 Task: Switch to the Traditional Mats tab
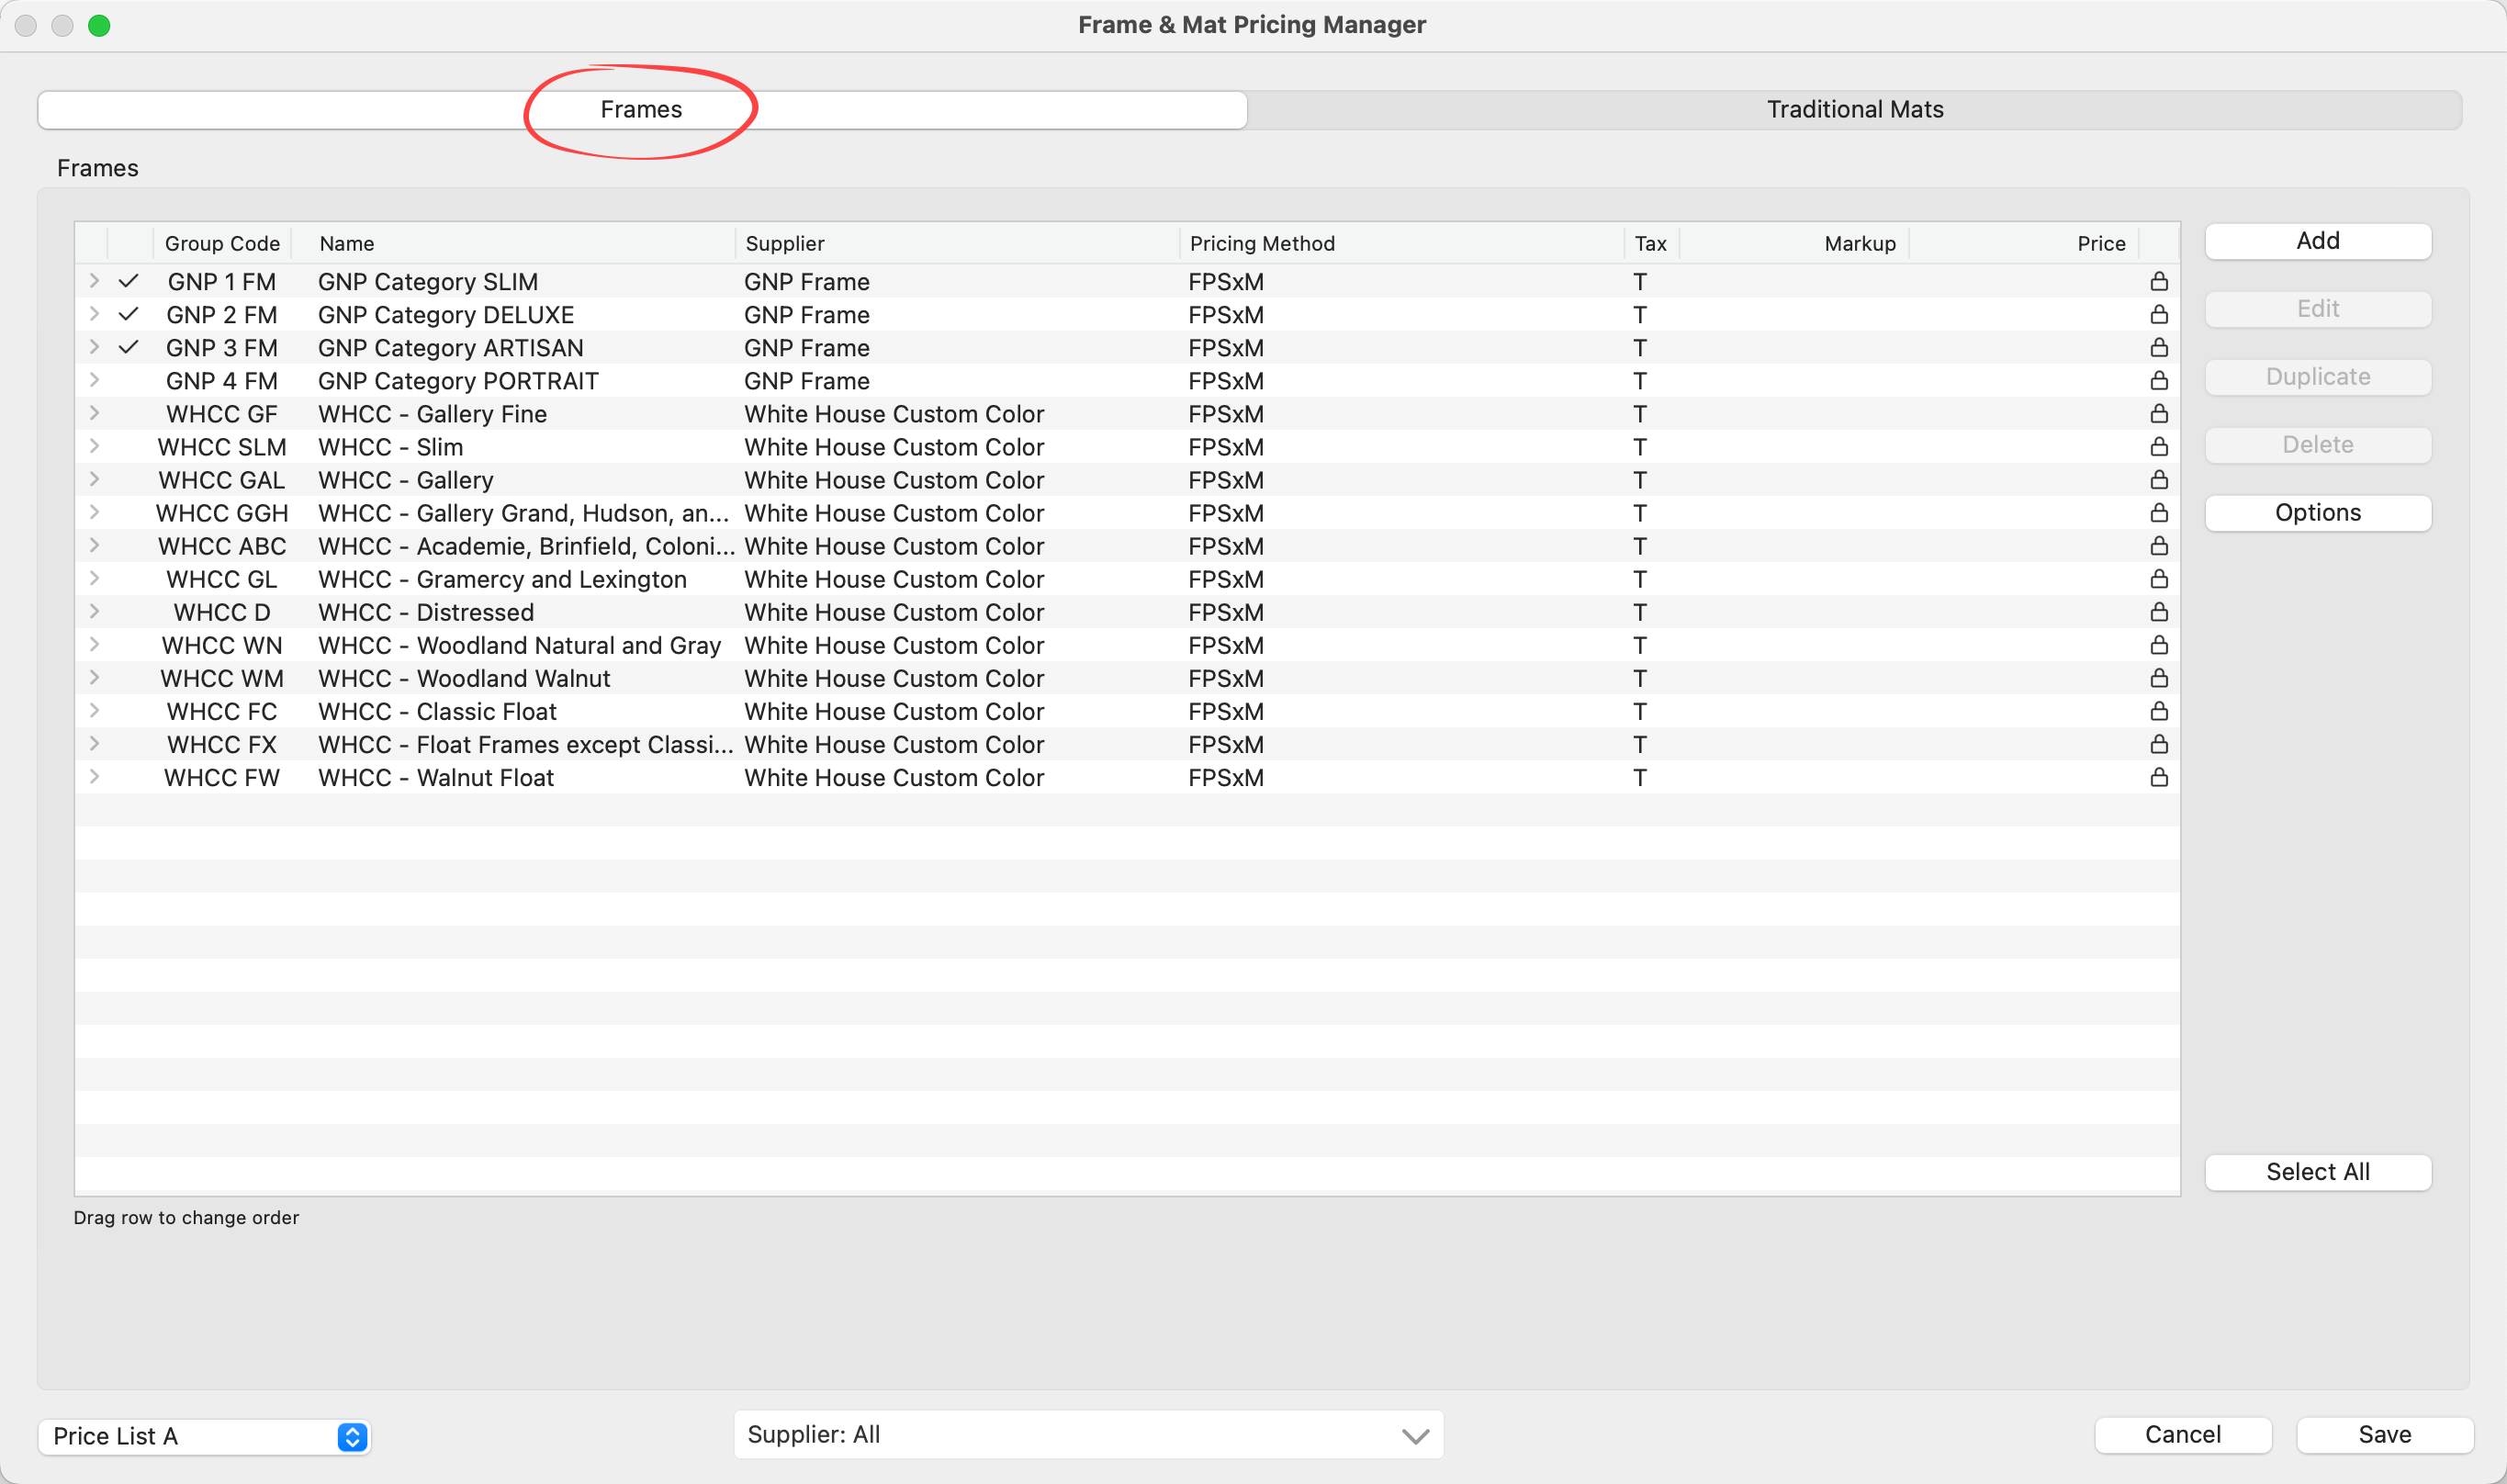(x=1854, y=109)
